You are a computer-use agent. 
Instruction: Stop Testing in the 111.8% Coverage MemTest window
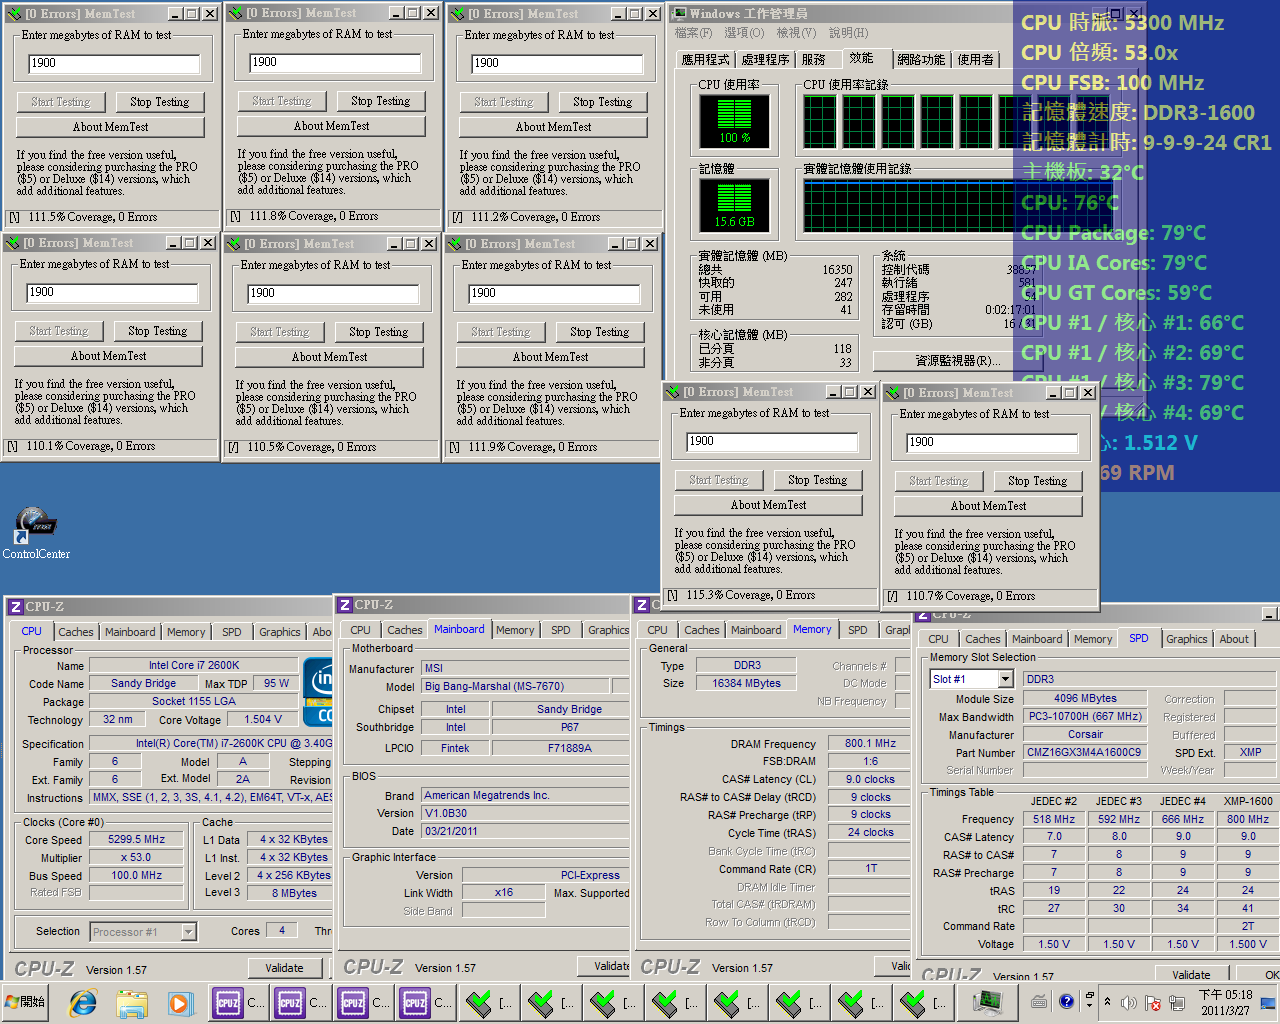pyautogui.click(x=380, y=101)
